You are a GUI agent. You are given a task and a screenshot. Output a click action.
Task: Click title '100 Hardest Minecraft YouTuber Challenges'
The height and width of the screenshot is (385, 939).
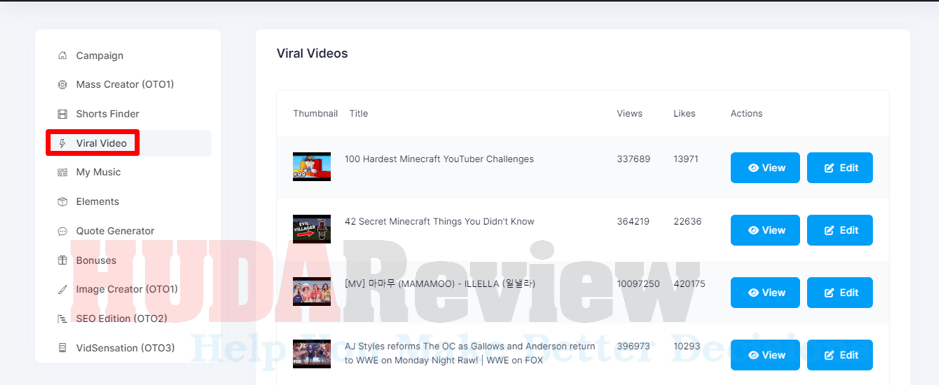pyautogui.click(x=439, y=159)
